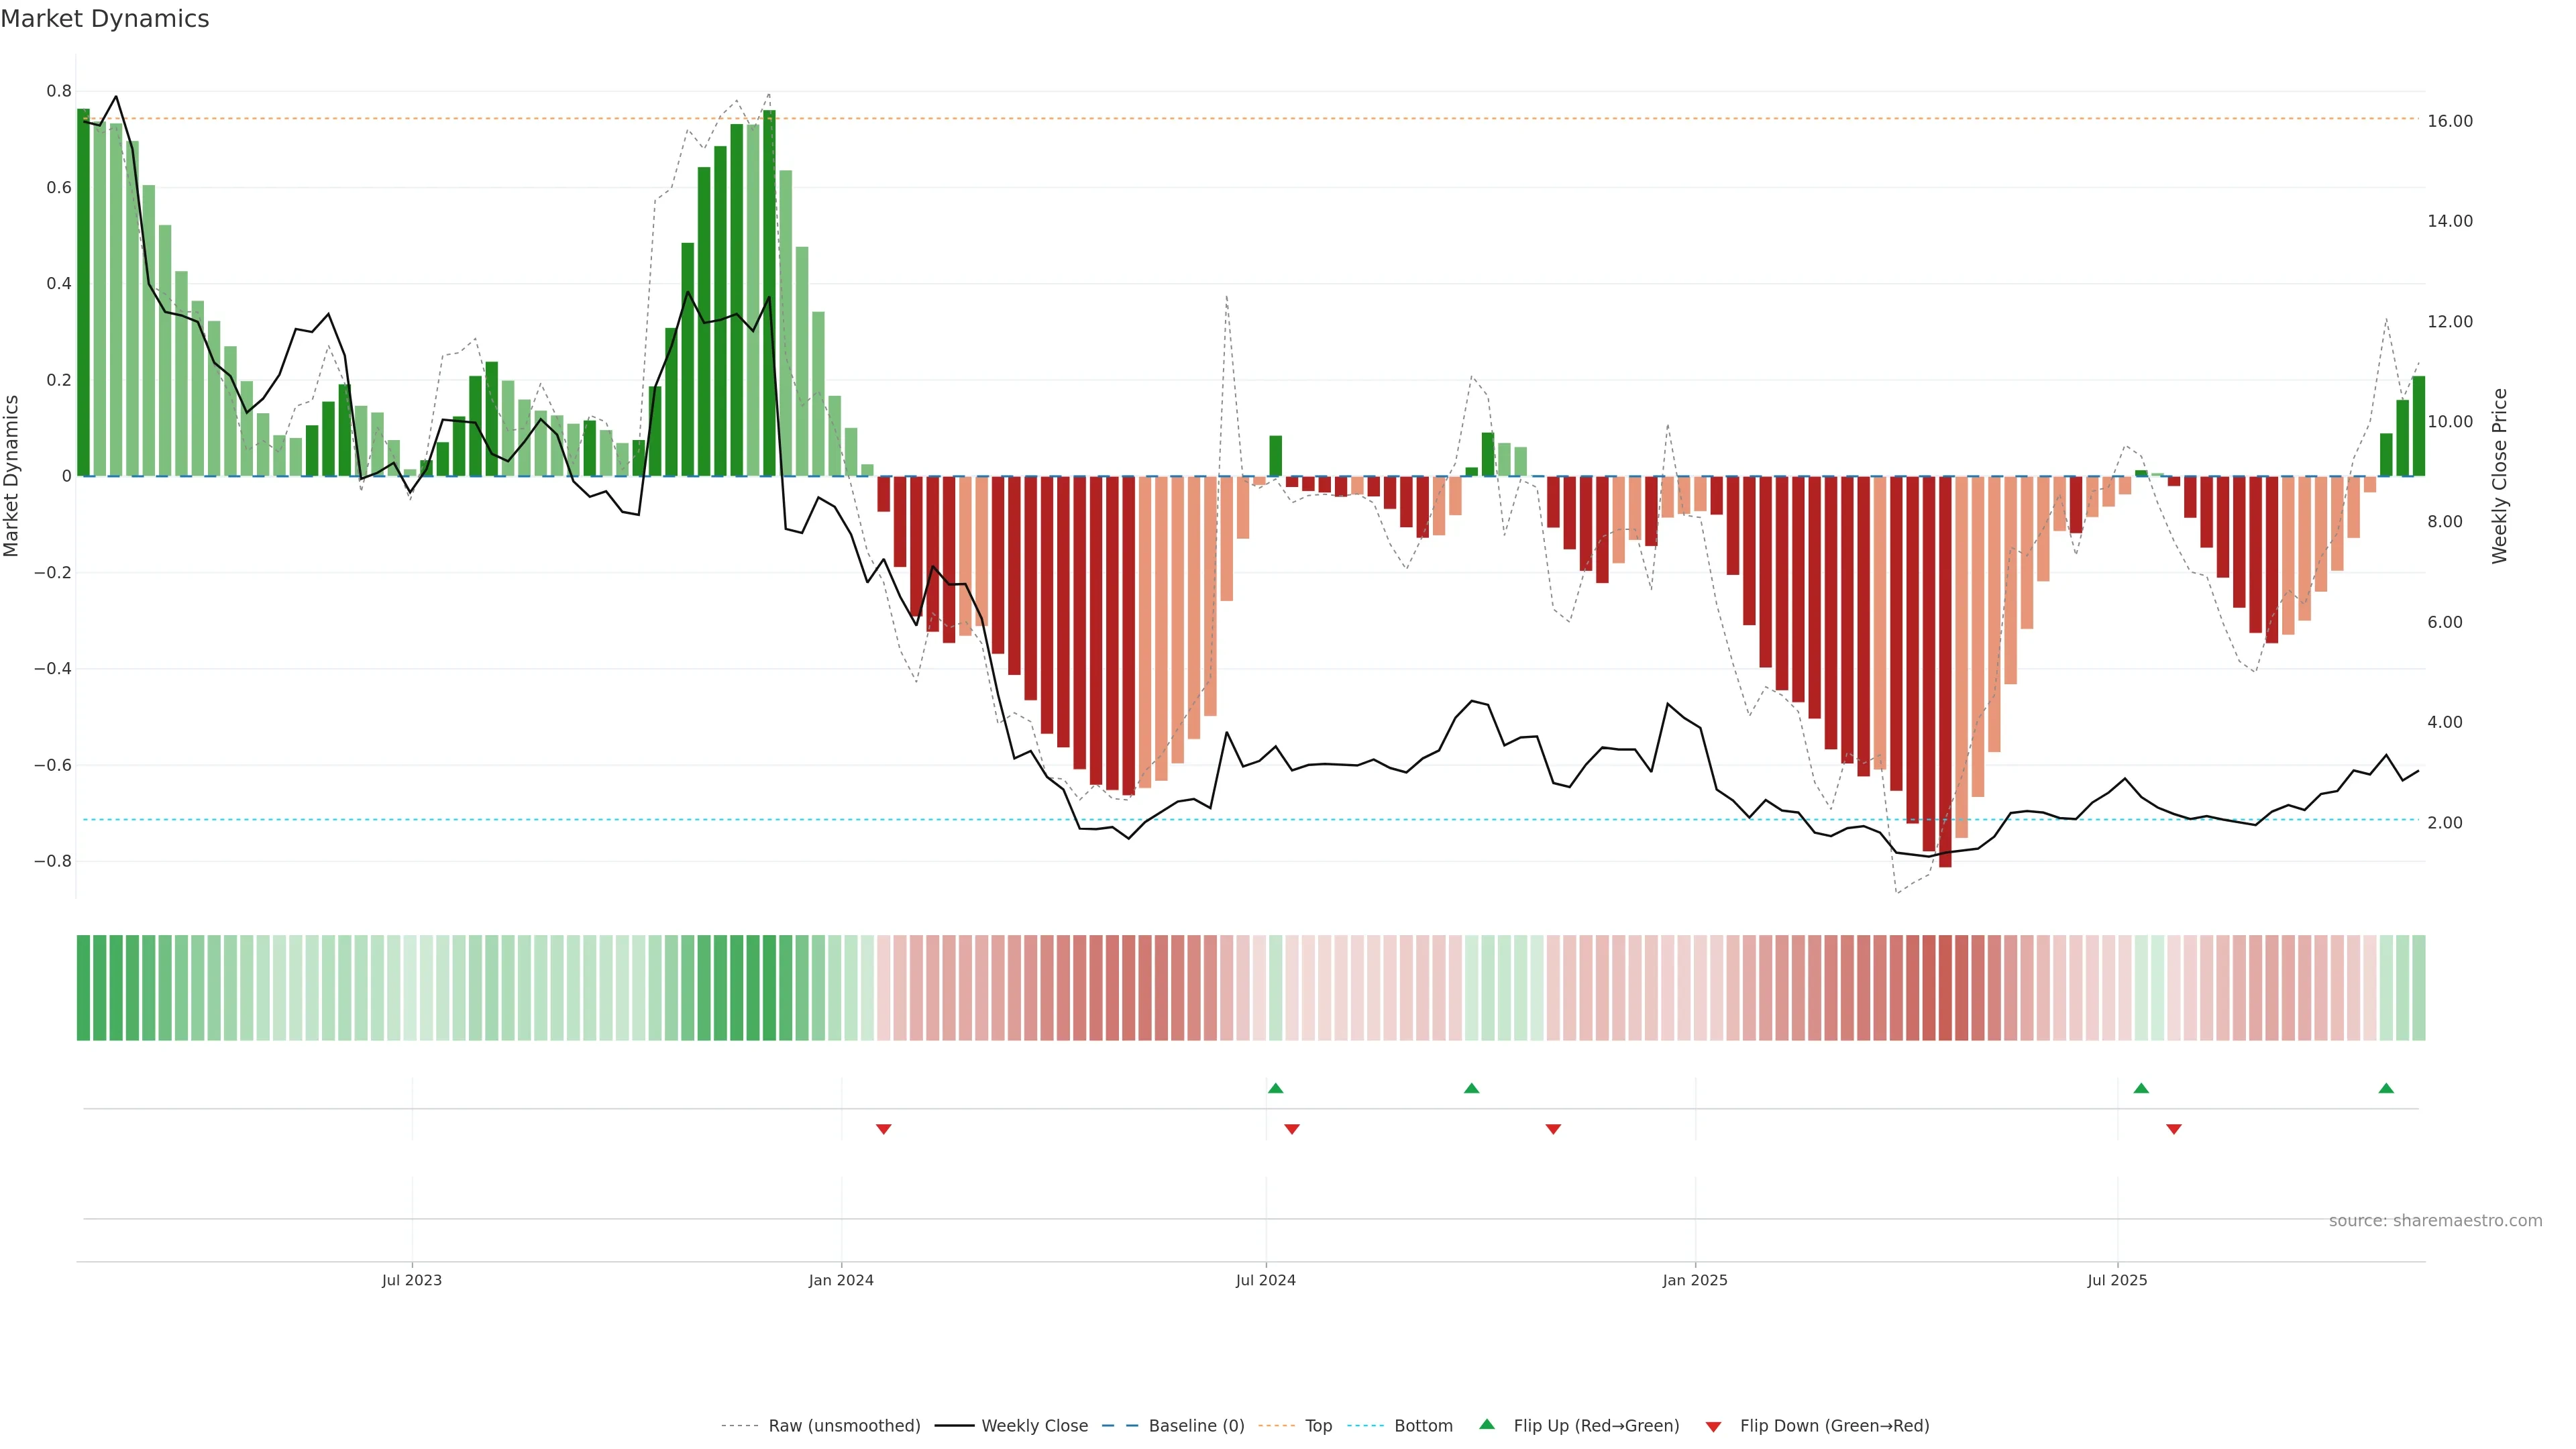Image resolution: width=2576 pixels, height=1449 pixels.
Task: Click the red flip-down marker before Jan 2025
Action: click(x=1553, y=1129)
